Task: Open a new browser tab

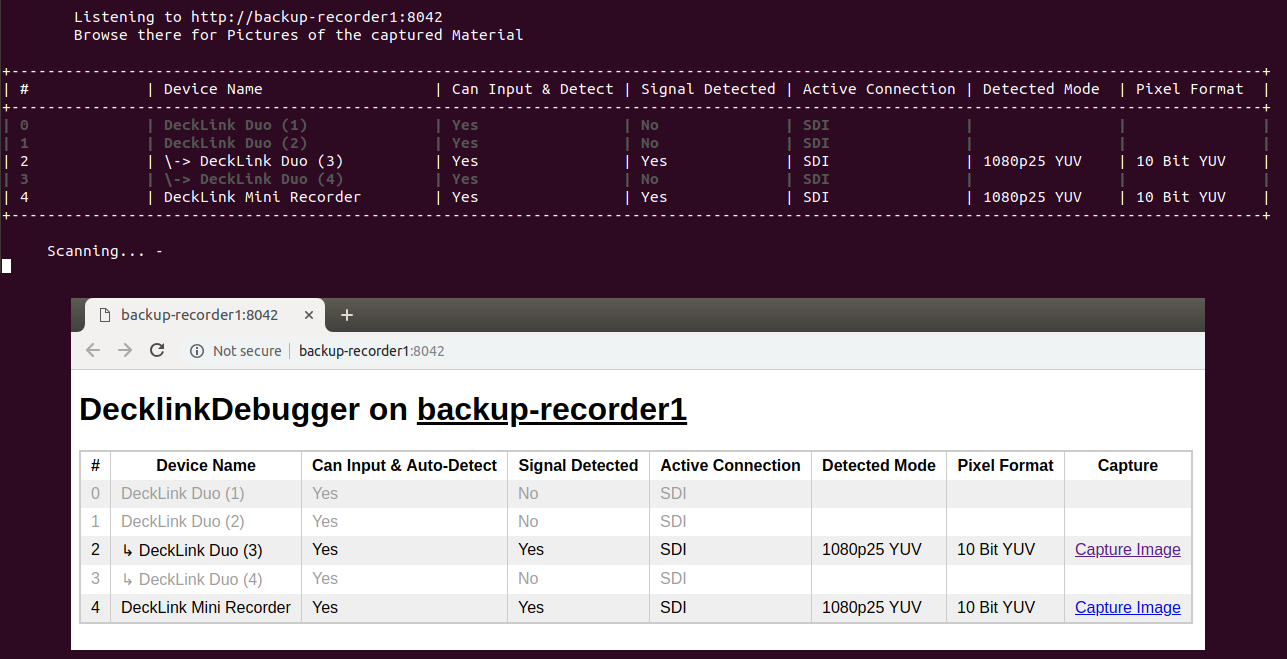Action: [347, 315]
